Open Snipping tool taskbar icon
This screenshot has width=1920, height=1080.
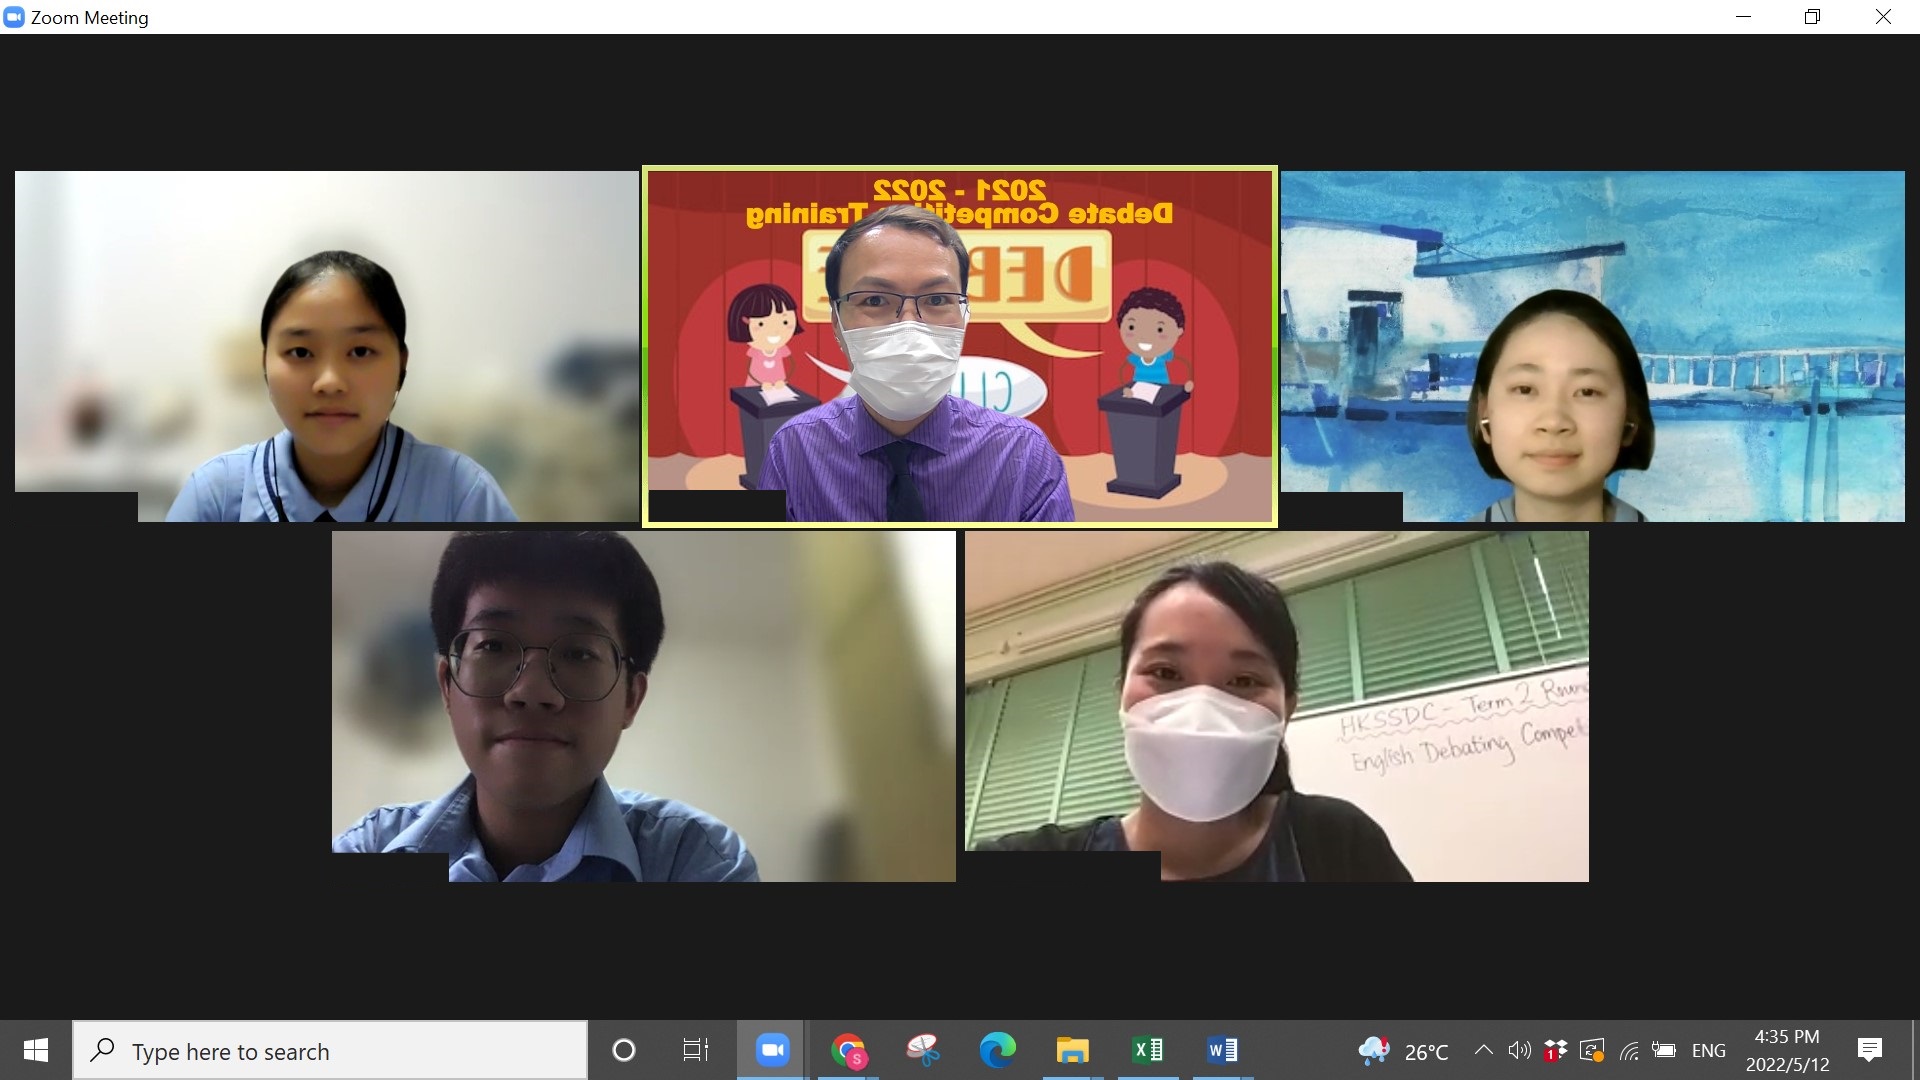(923, 1050)
